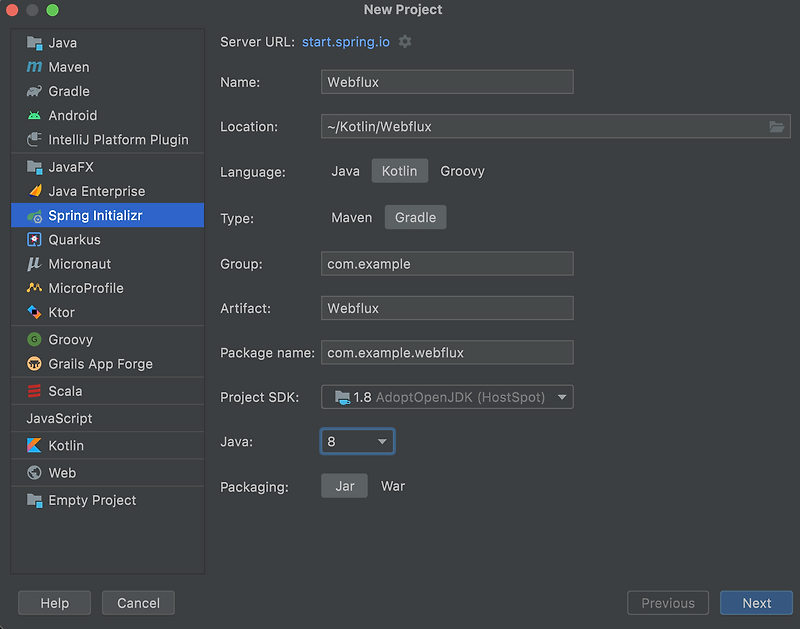Switch the build type to Maven
800x629 pixels.
351,217
